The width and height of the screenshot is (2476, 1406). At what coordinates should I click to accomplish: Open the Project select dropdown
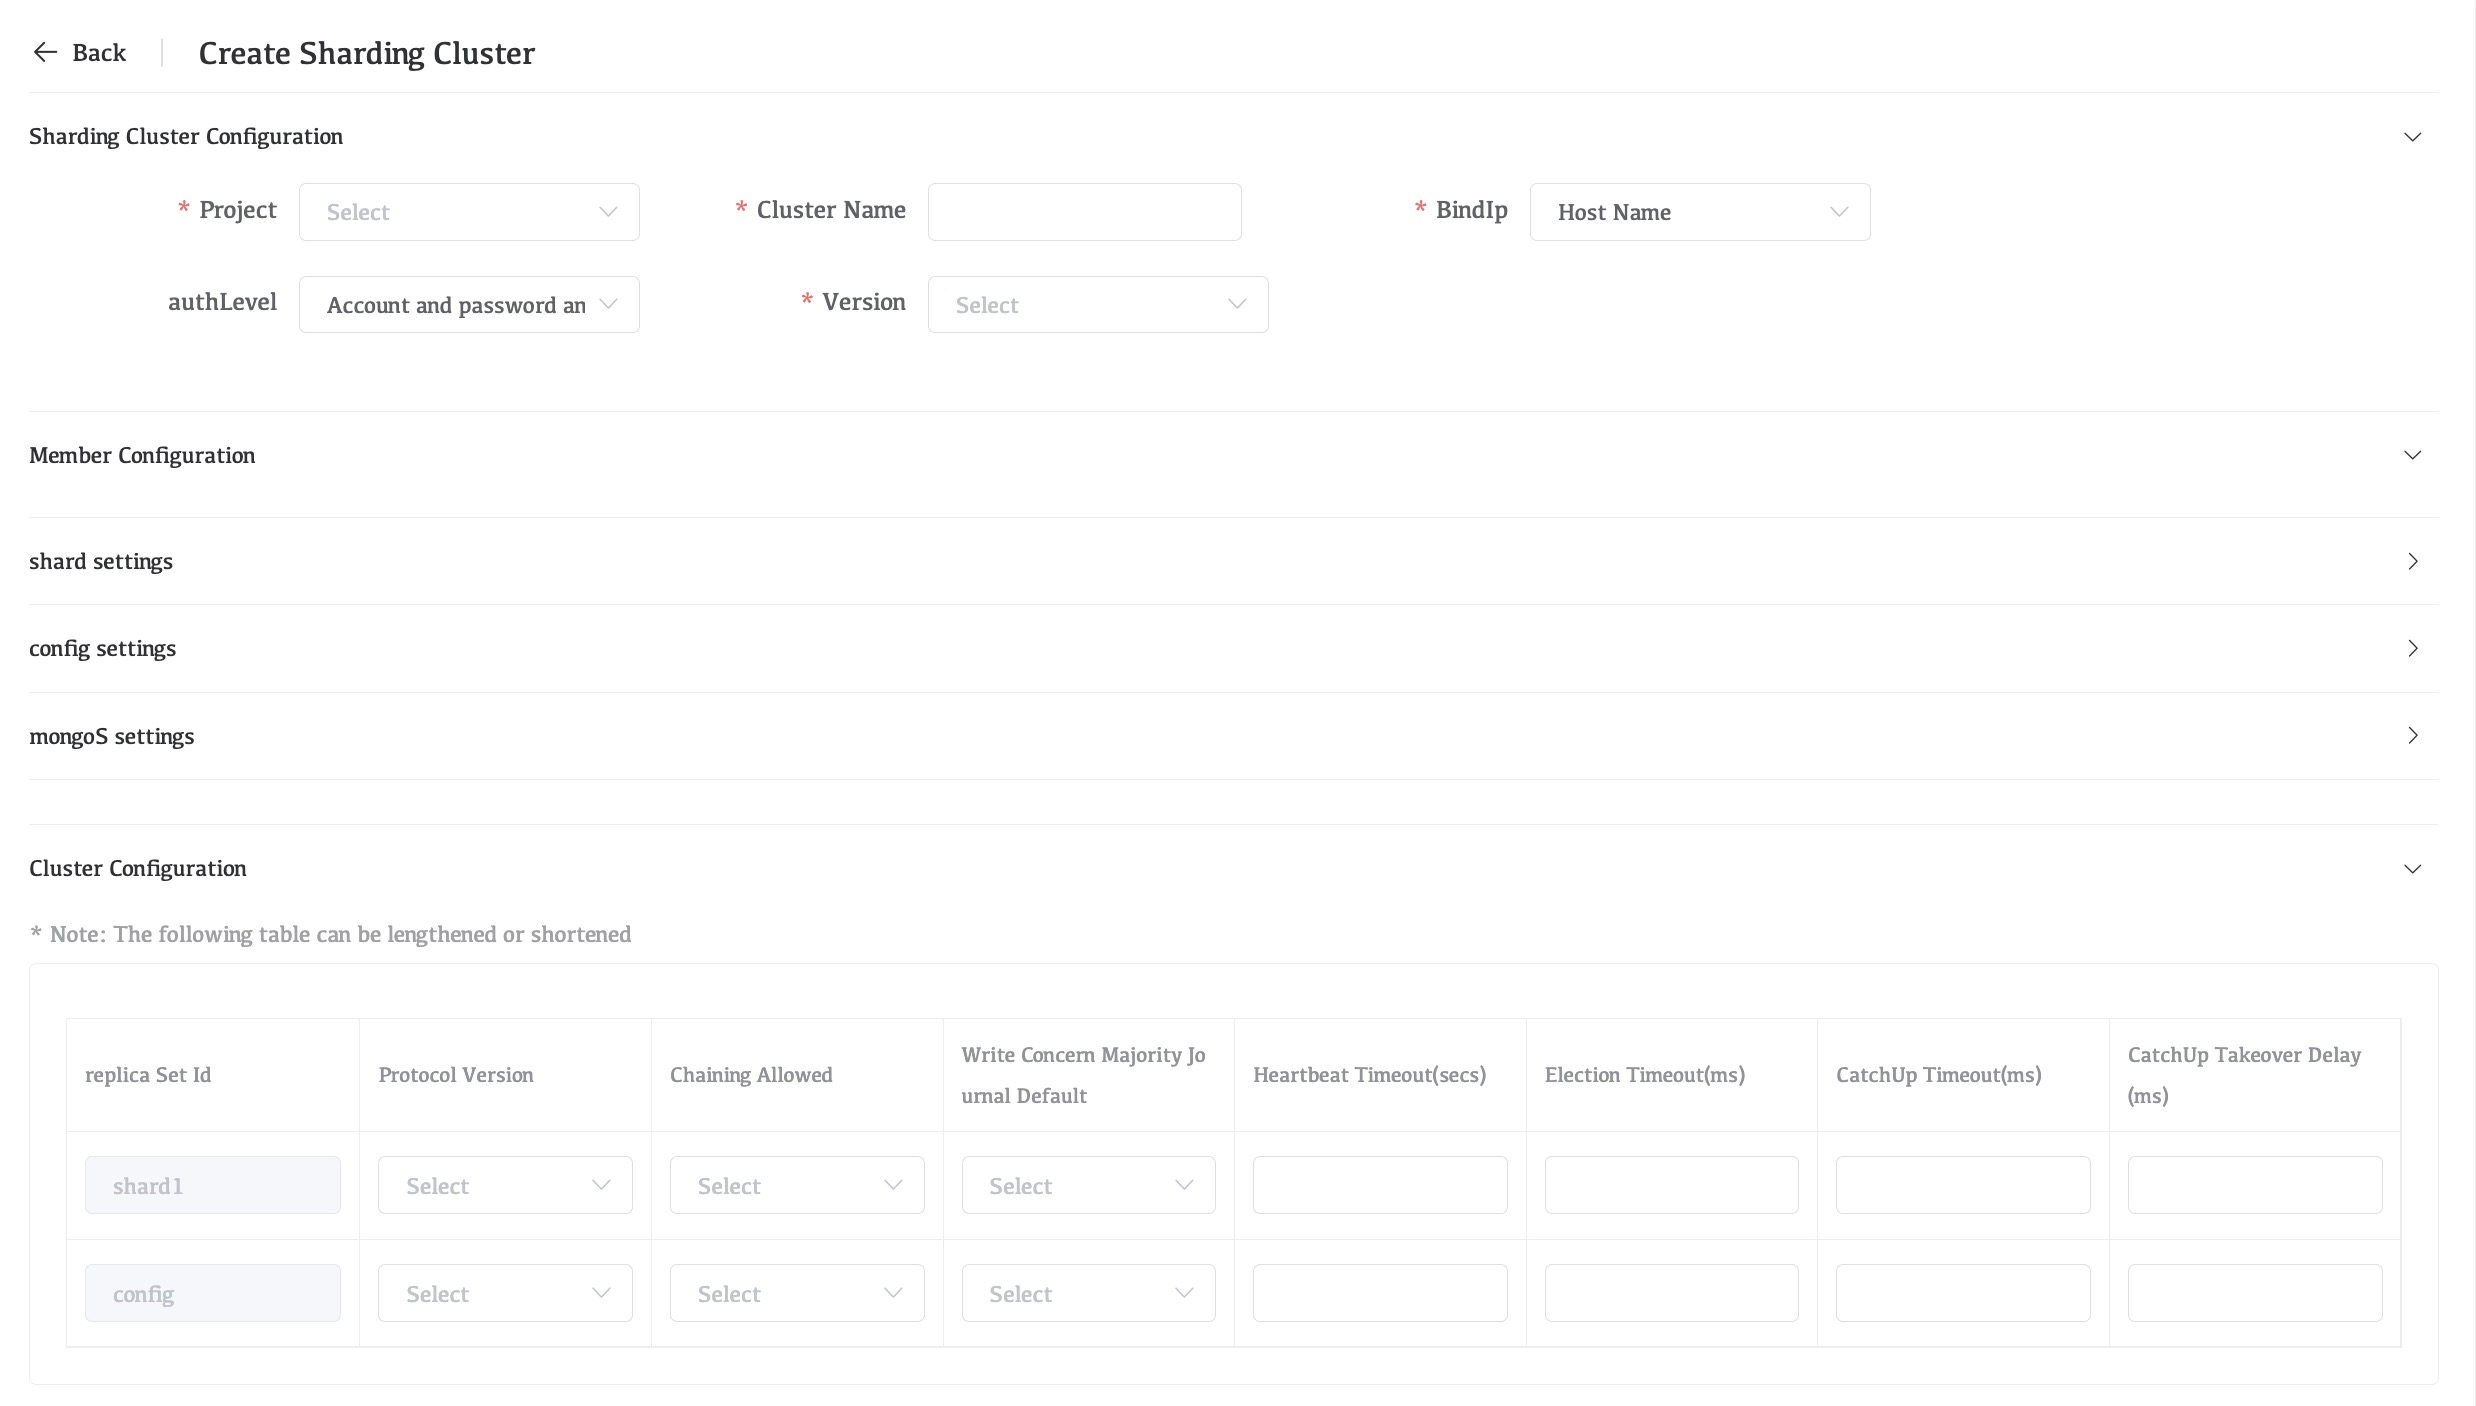tap(469, 212)
